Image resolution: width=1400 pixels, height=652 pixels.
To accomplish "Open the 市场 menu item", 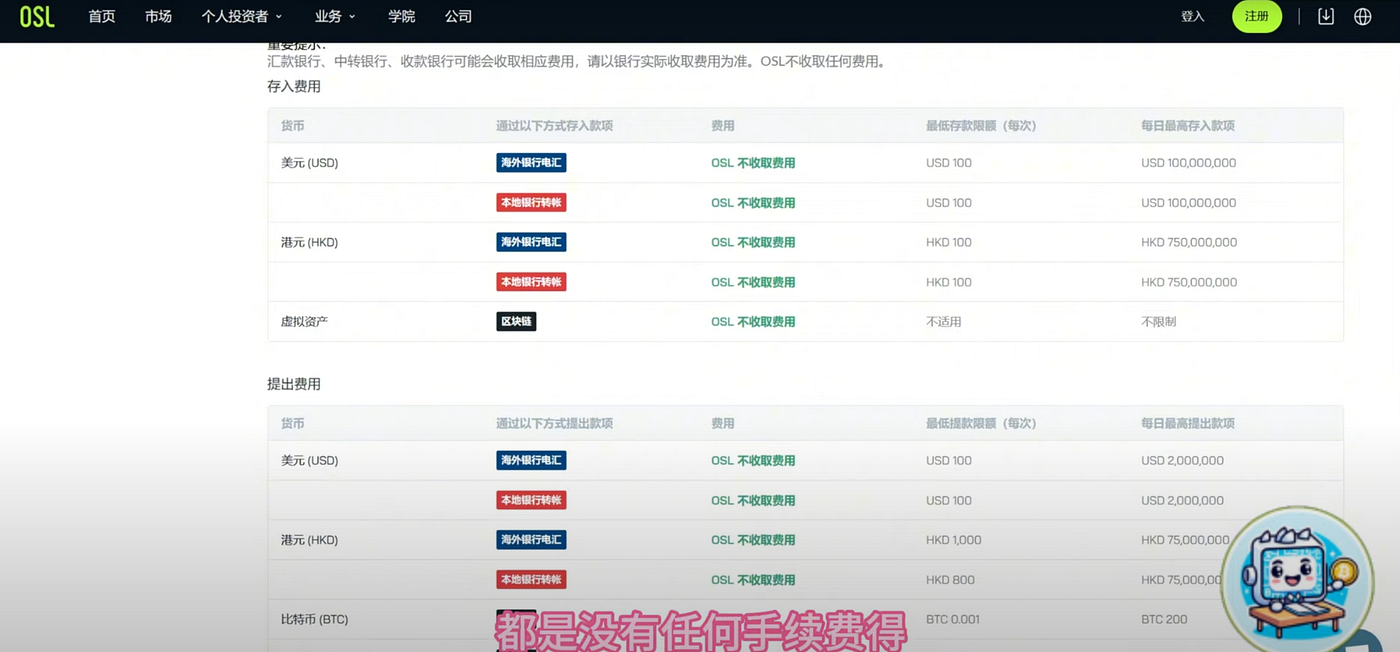I will coord(158,16).
